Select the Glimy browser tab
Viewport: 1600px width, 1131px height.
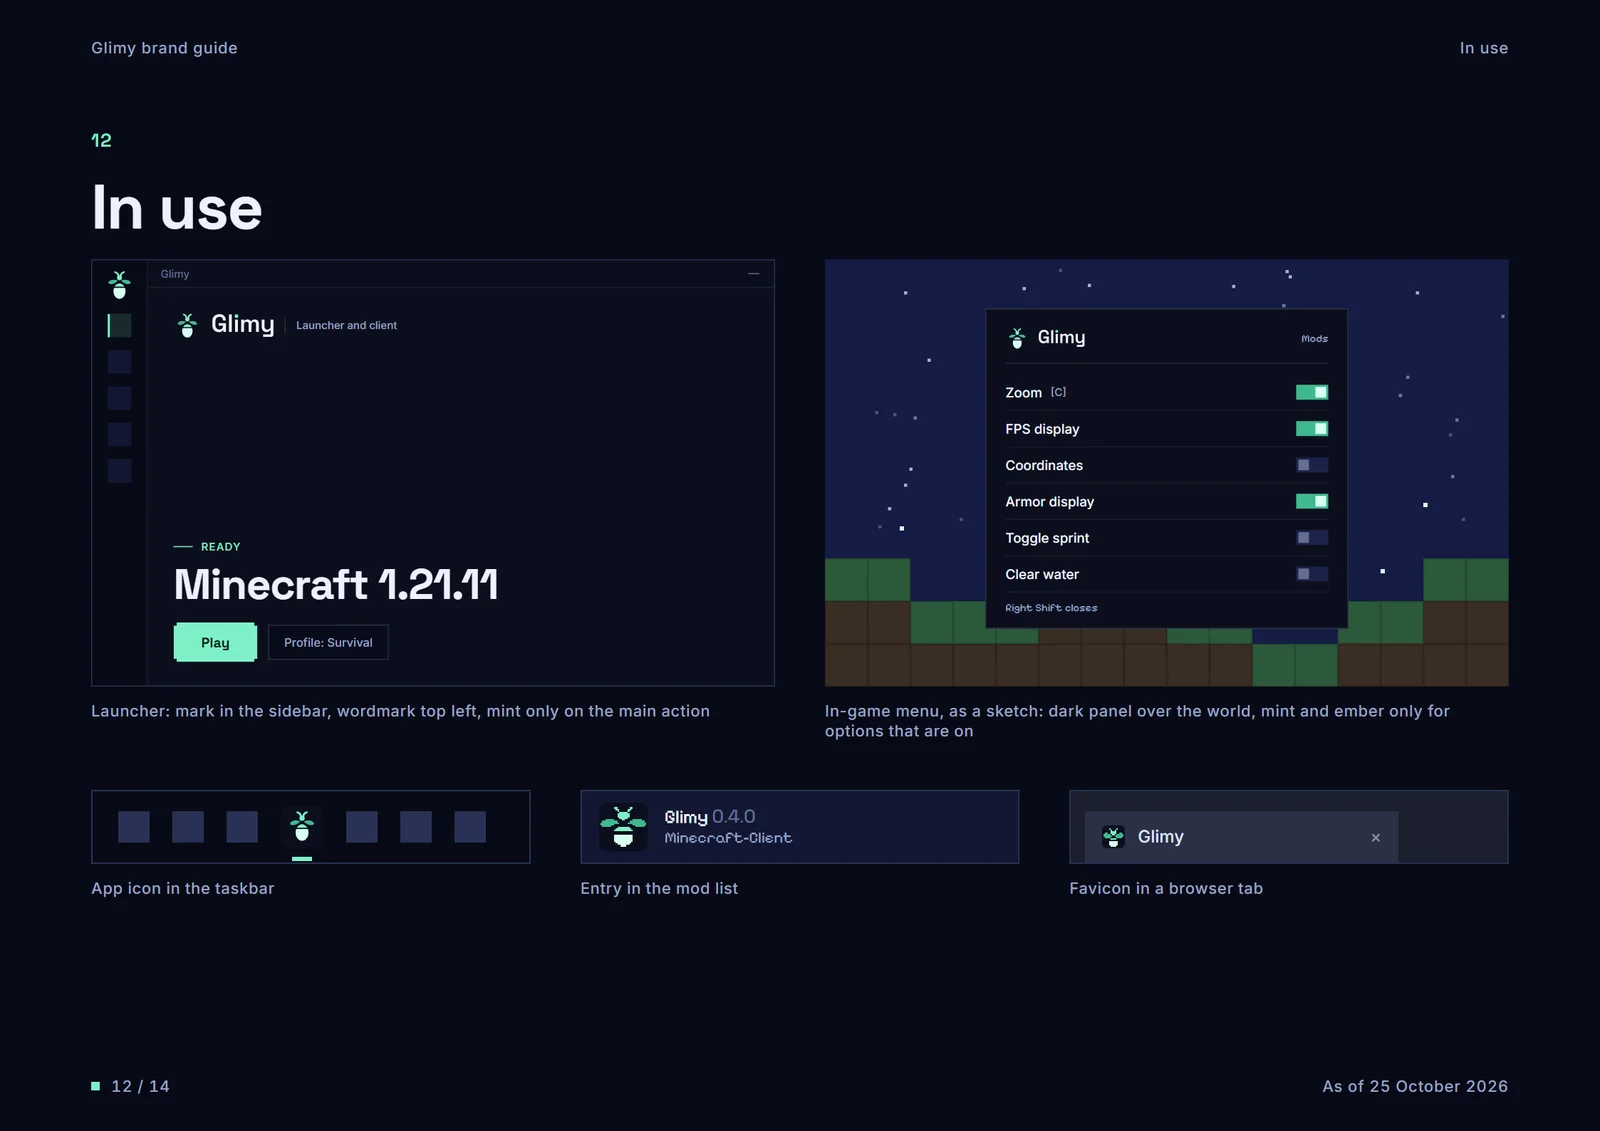pyautogui.click(x=1241, y=837)
